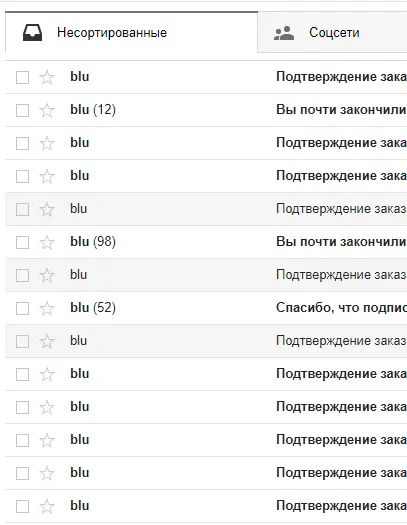Star the first blu email
407x525 pixels.
pos(47,78)
